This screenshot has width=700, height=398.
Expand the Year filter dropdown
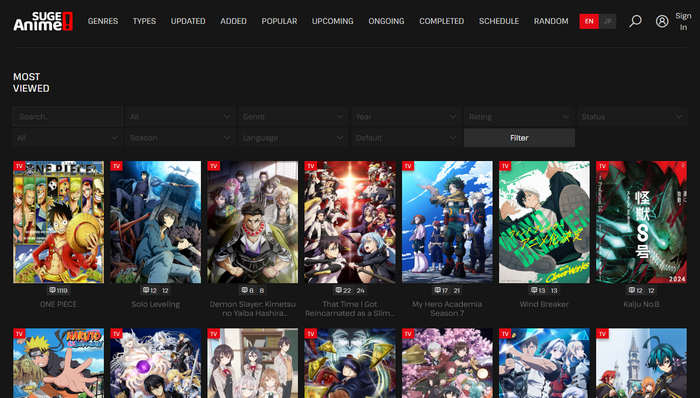[x=406, y=116]
